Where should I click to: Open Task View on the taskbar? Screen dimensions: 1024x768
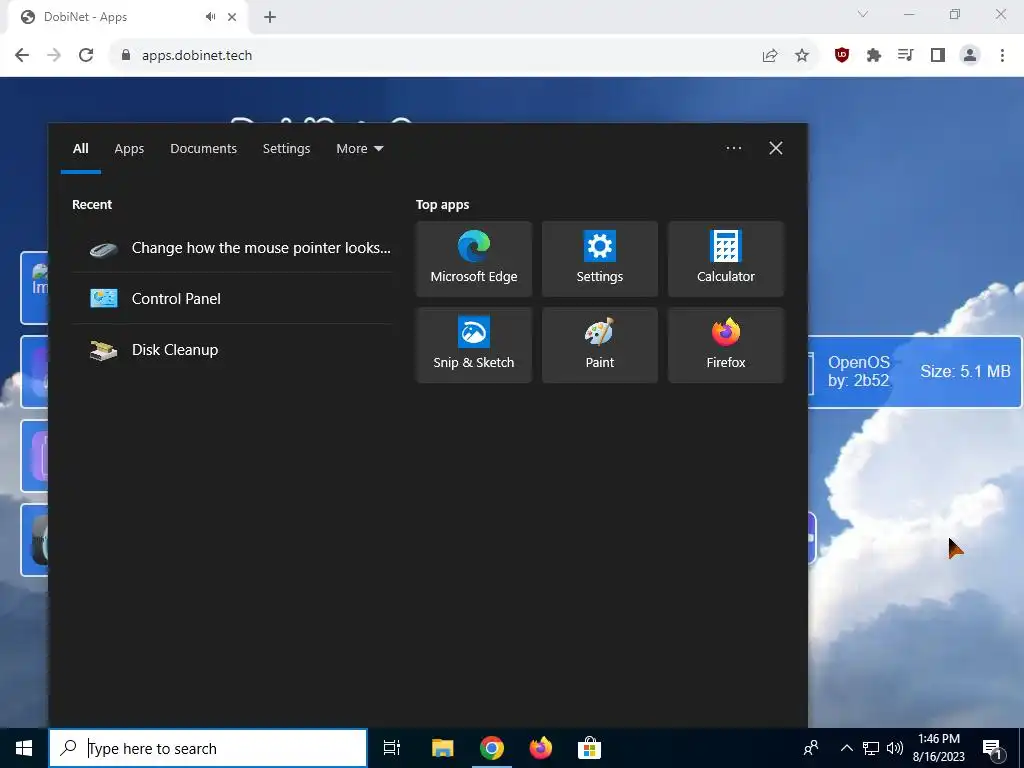pos(392,748)
